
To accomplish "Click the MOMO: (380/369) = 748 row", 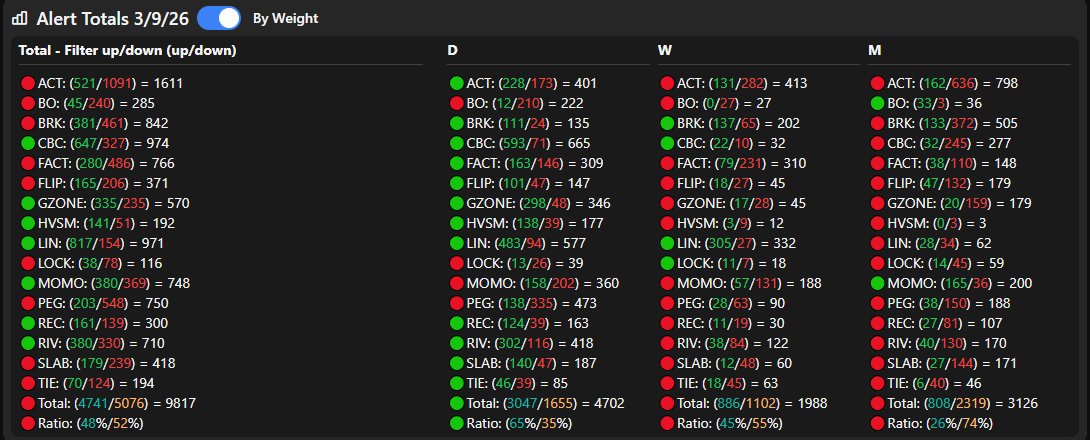I will coord(106,284).
